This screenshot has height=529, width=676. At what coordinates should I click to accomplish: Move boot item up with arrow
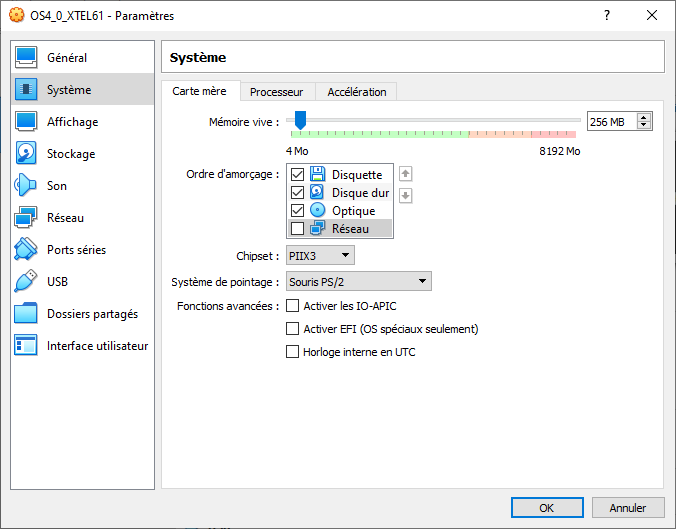tap(406, 174)
